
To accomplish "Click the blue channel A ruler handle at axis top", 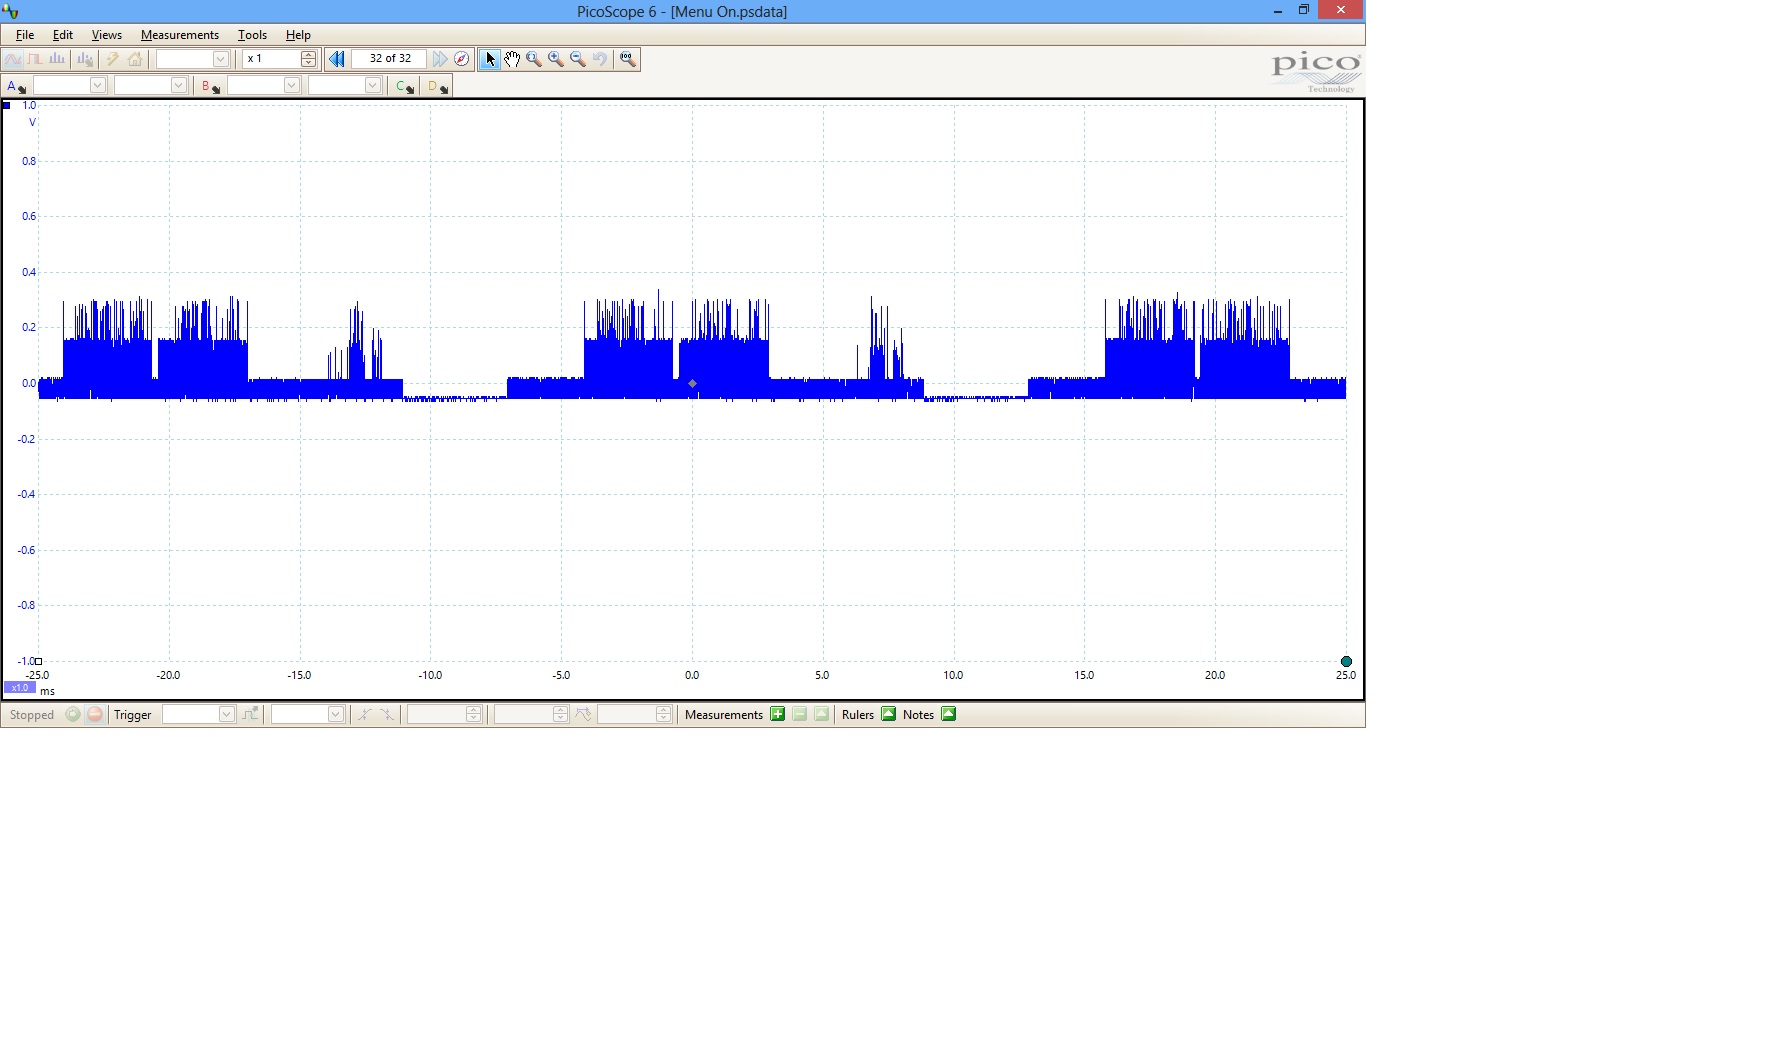I will point(6,105).
